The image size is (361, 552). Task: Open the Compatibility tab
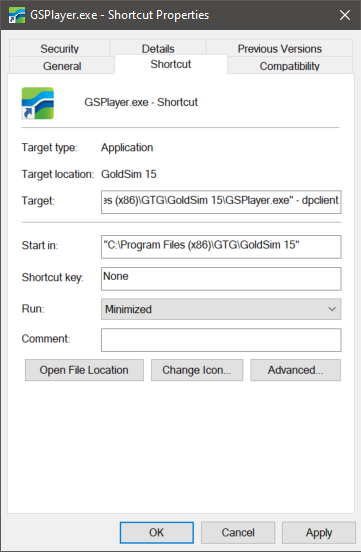coord(290,65)
